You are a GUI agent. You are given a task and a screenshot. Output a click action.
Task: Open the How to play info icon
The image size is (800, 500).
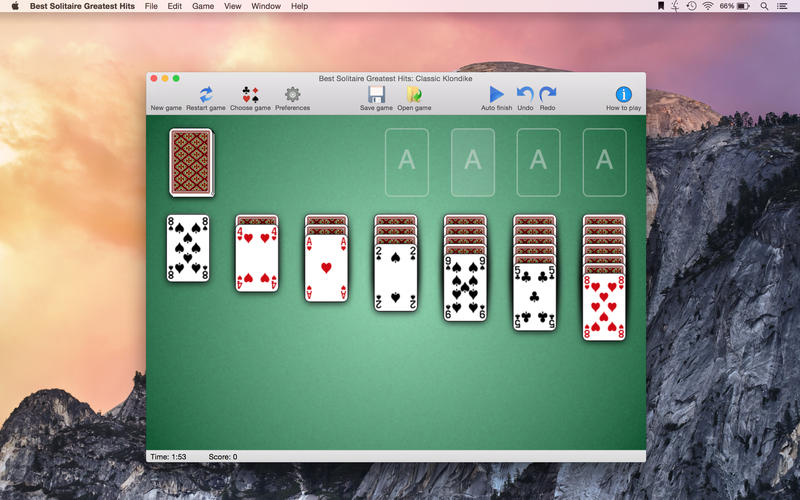coord(623,94)
